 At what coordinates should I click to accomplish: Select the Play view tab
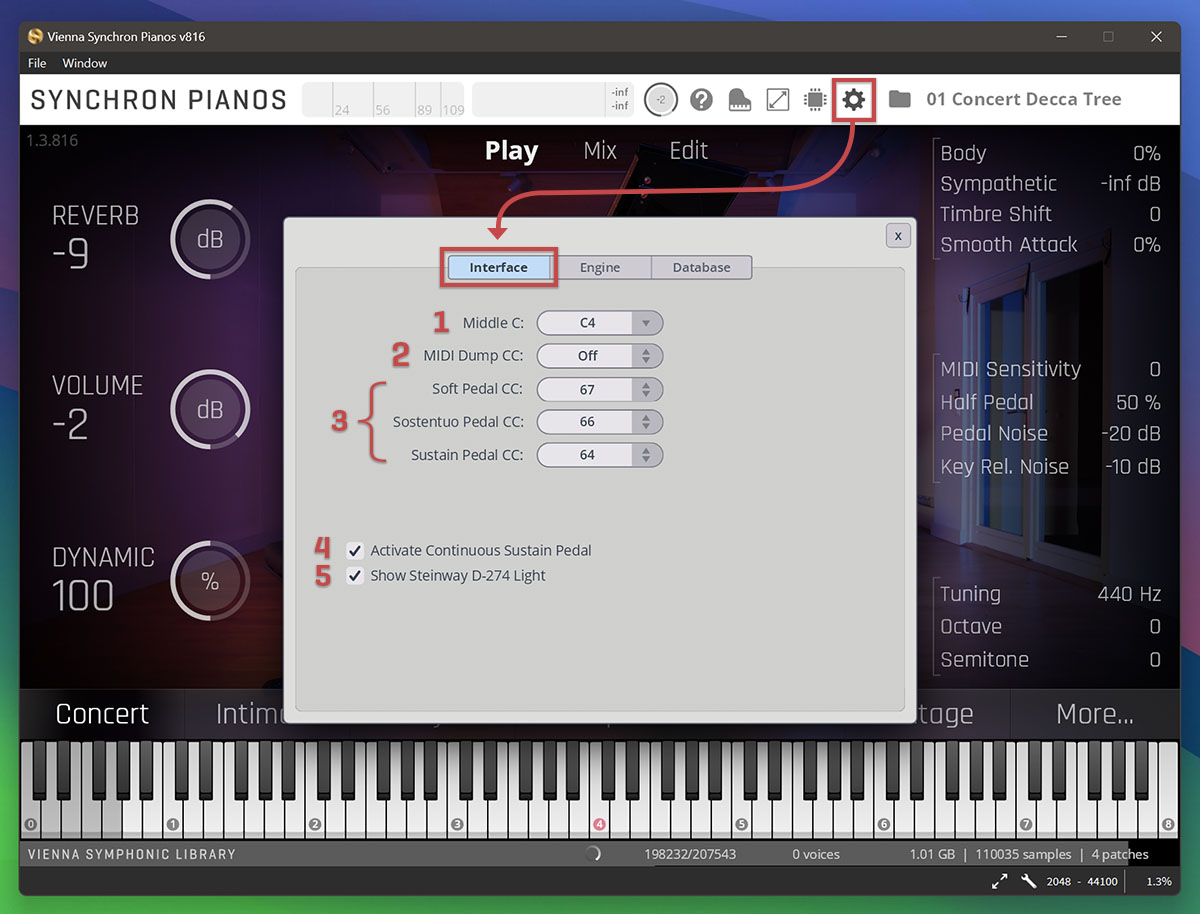511,151
